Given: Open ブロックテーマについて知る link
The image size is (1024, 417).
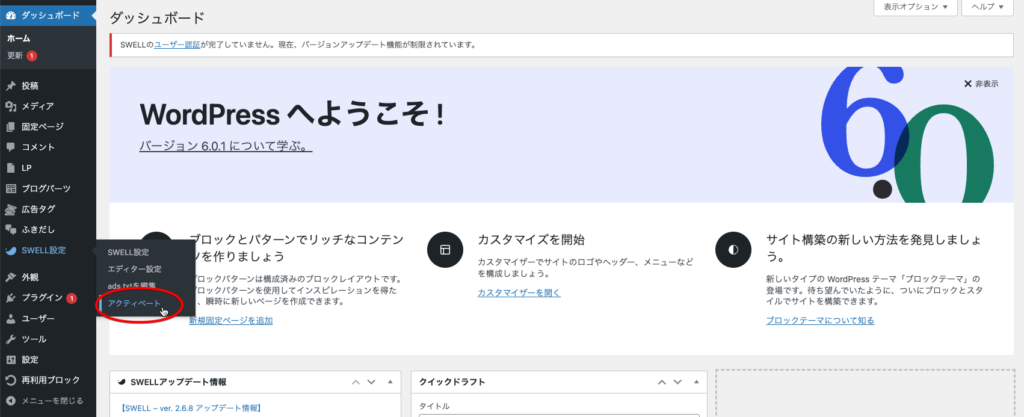Looking at the screenshot, I should [x=820, y=320].
